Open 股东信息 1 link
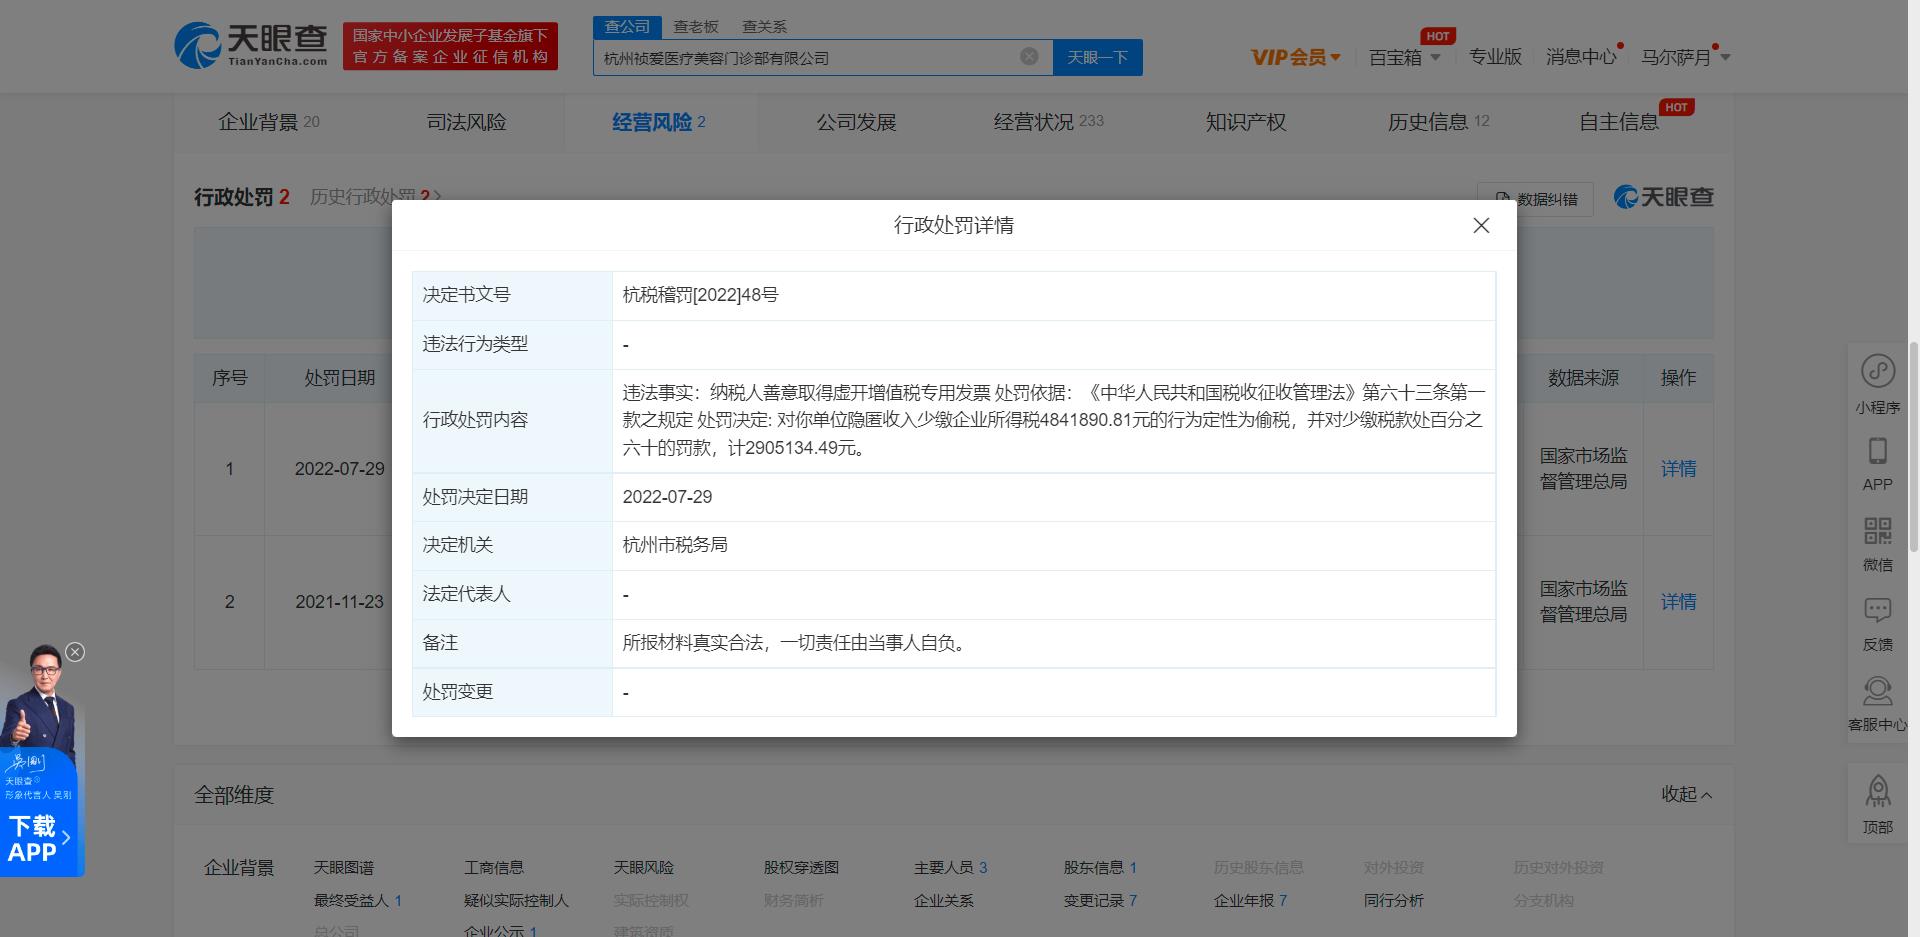The width and height of the screenshot is (1920, 937). (1100, 868)
